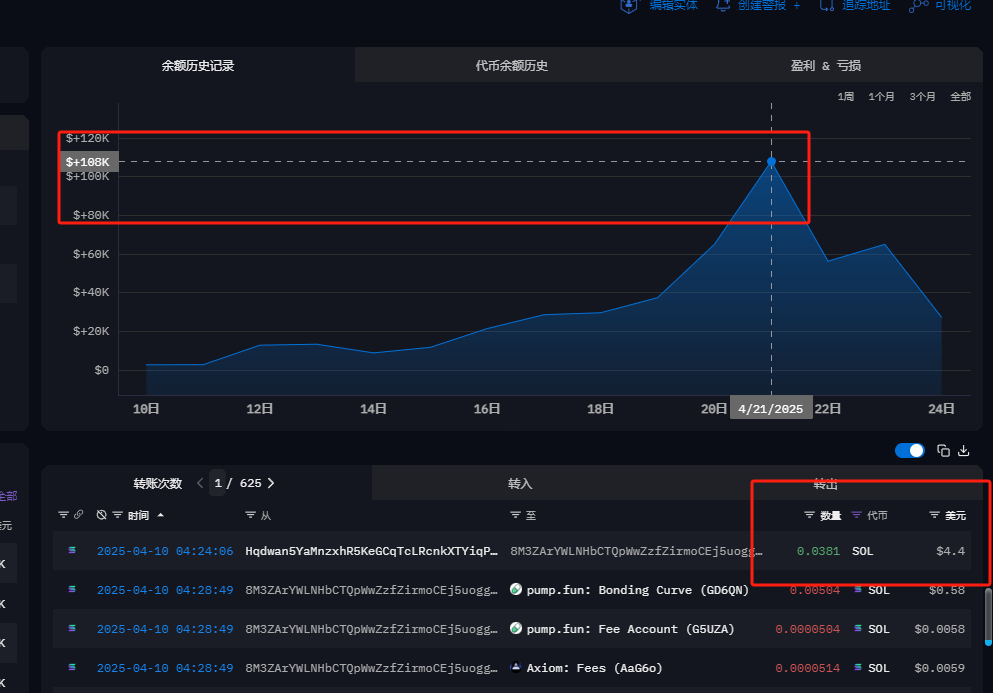
Task: Open the filter icon next to 时间
Action: click(117, 515)
